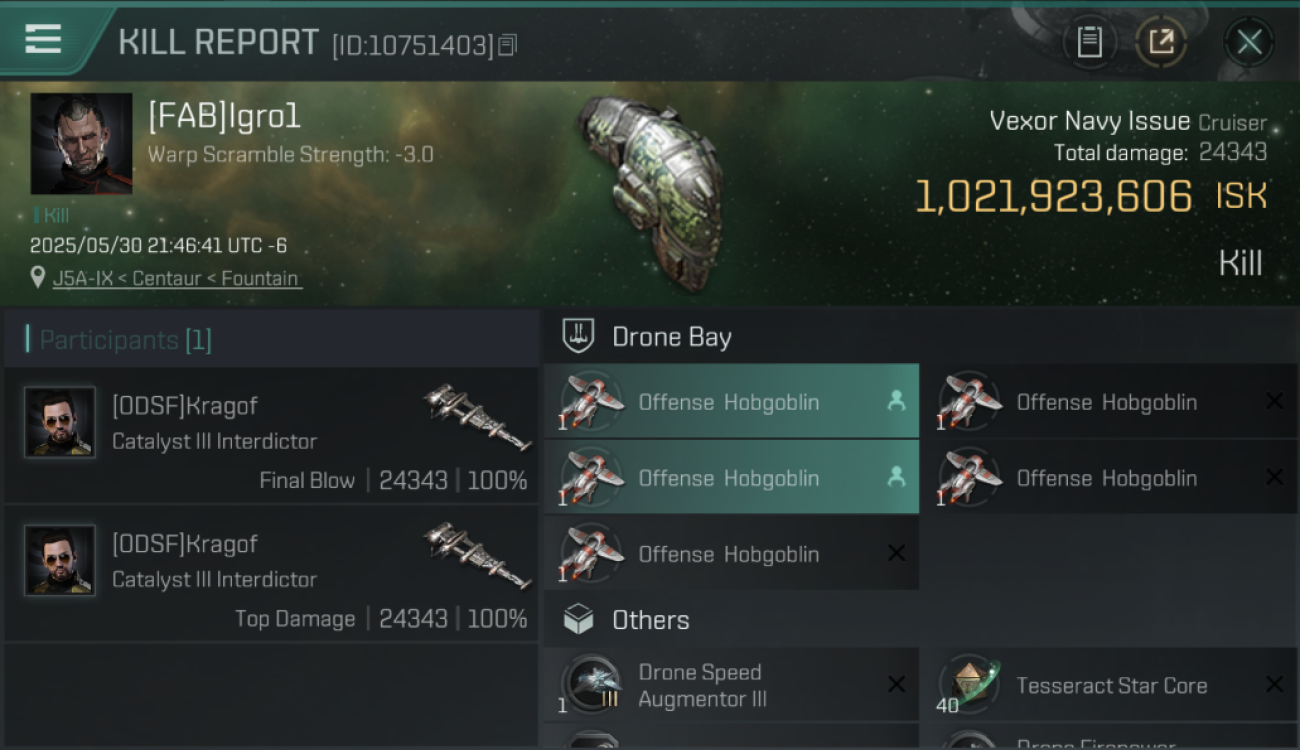The image size is (1300, 750).
Task: Select the second highlighted Offense Hobgoblin drone
Action: click(x=732, y=478)
